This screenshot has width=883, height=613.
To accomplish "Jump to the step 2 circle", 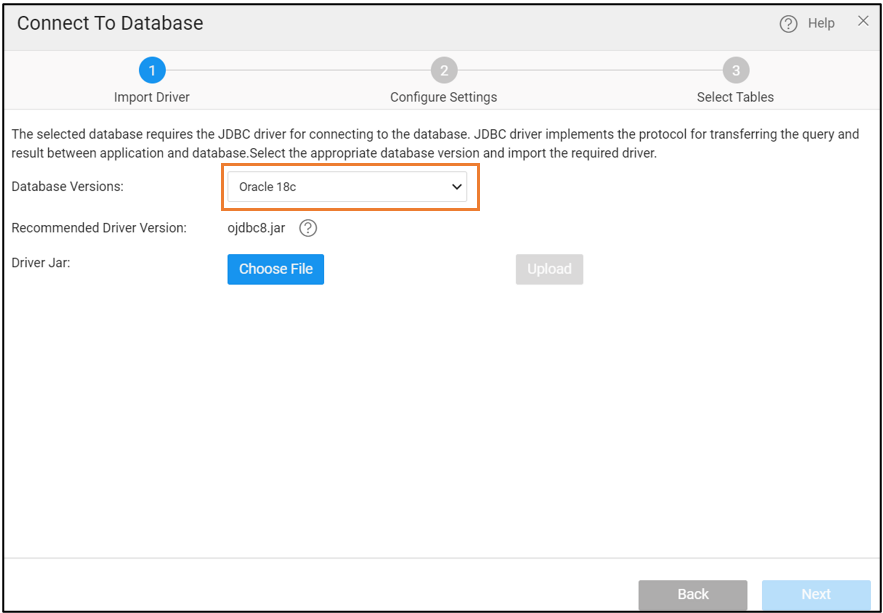I will click(x=443, y=70).
